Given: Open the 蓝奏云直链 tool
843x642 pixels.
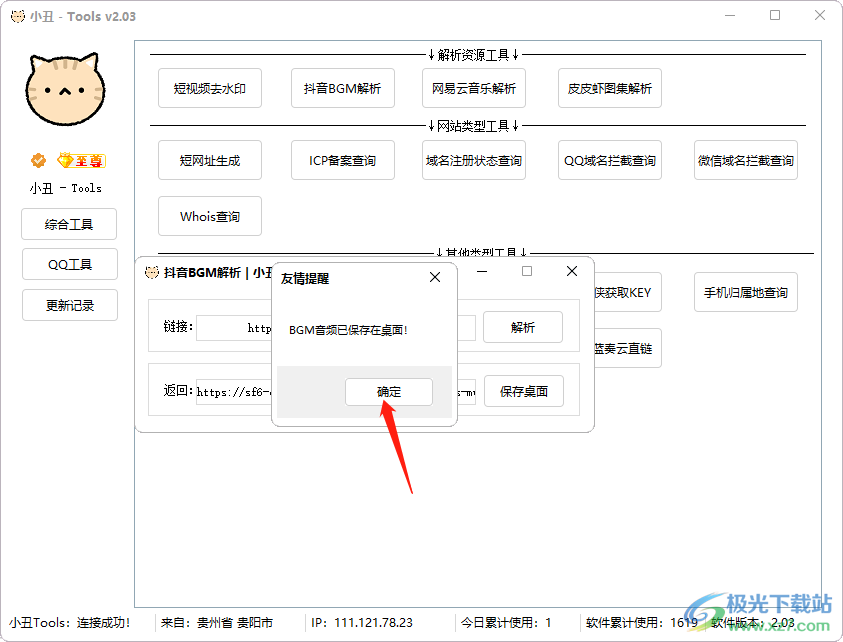Looking at the screenshot, I should click(x=627, y=348).
